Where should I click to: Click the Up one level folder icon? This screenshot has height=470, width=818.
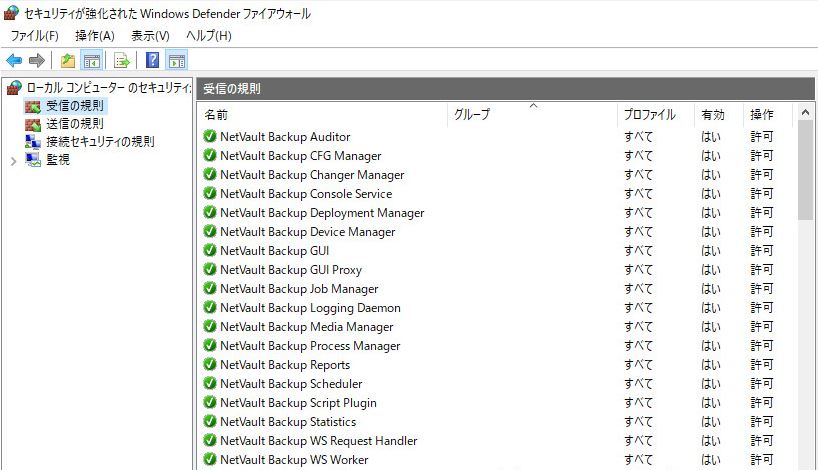(68, 61)
